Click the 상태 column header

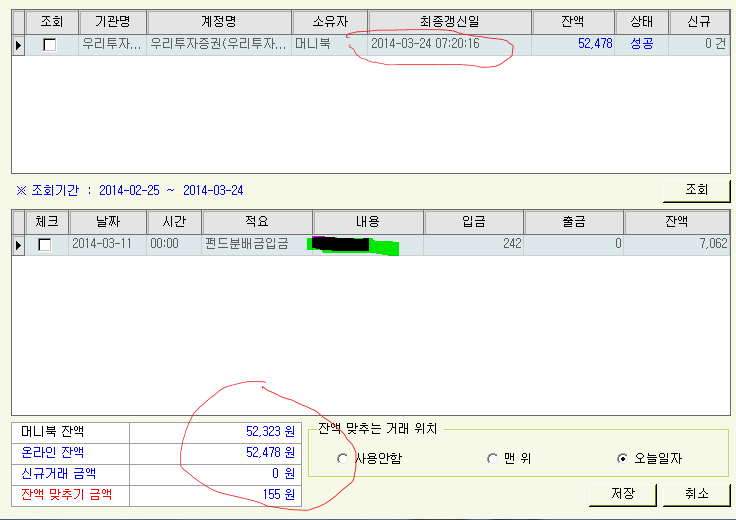(x=642, y=22)
